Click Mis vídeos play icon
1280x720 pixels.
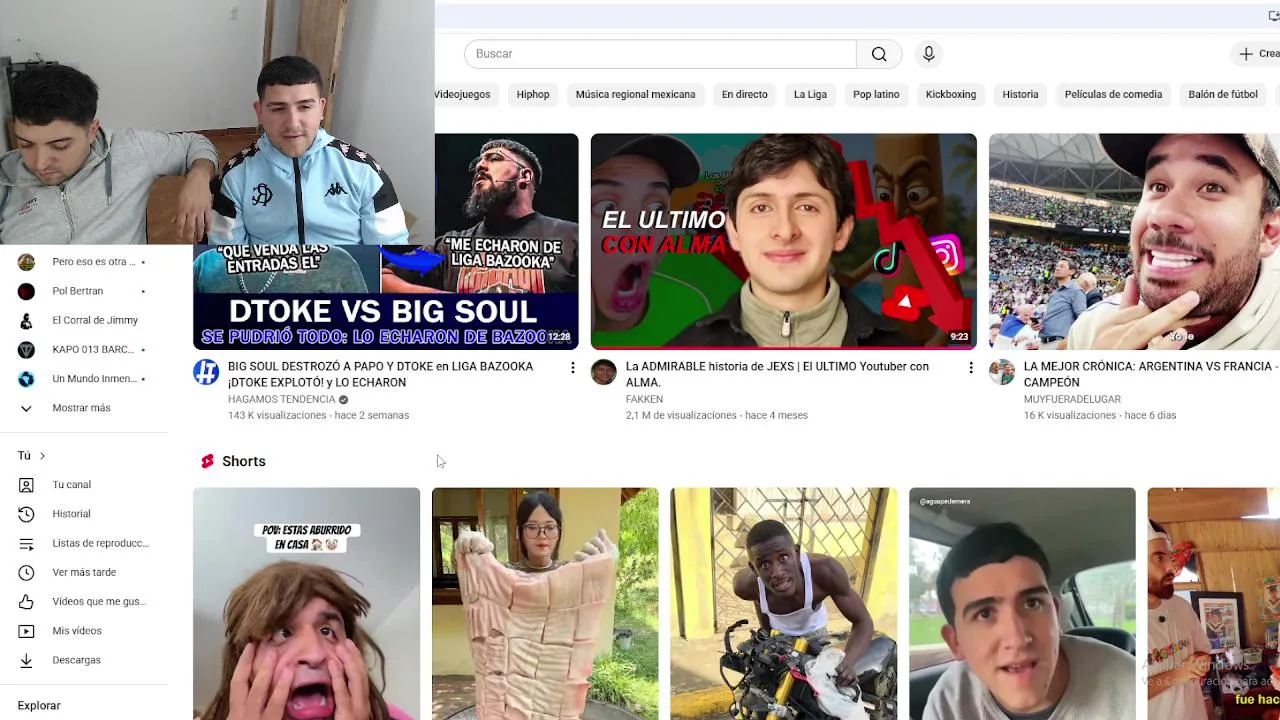[26, 631]
